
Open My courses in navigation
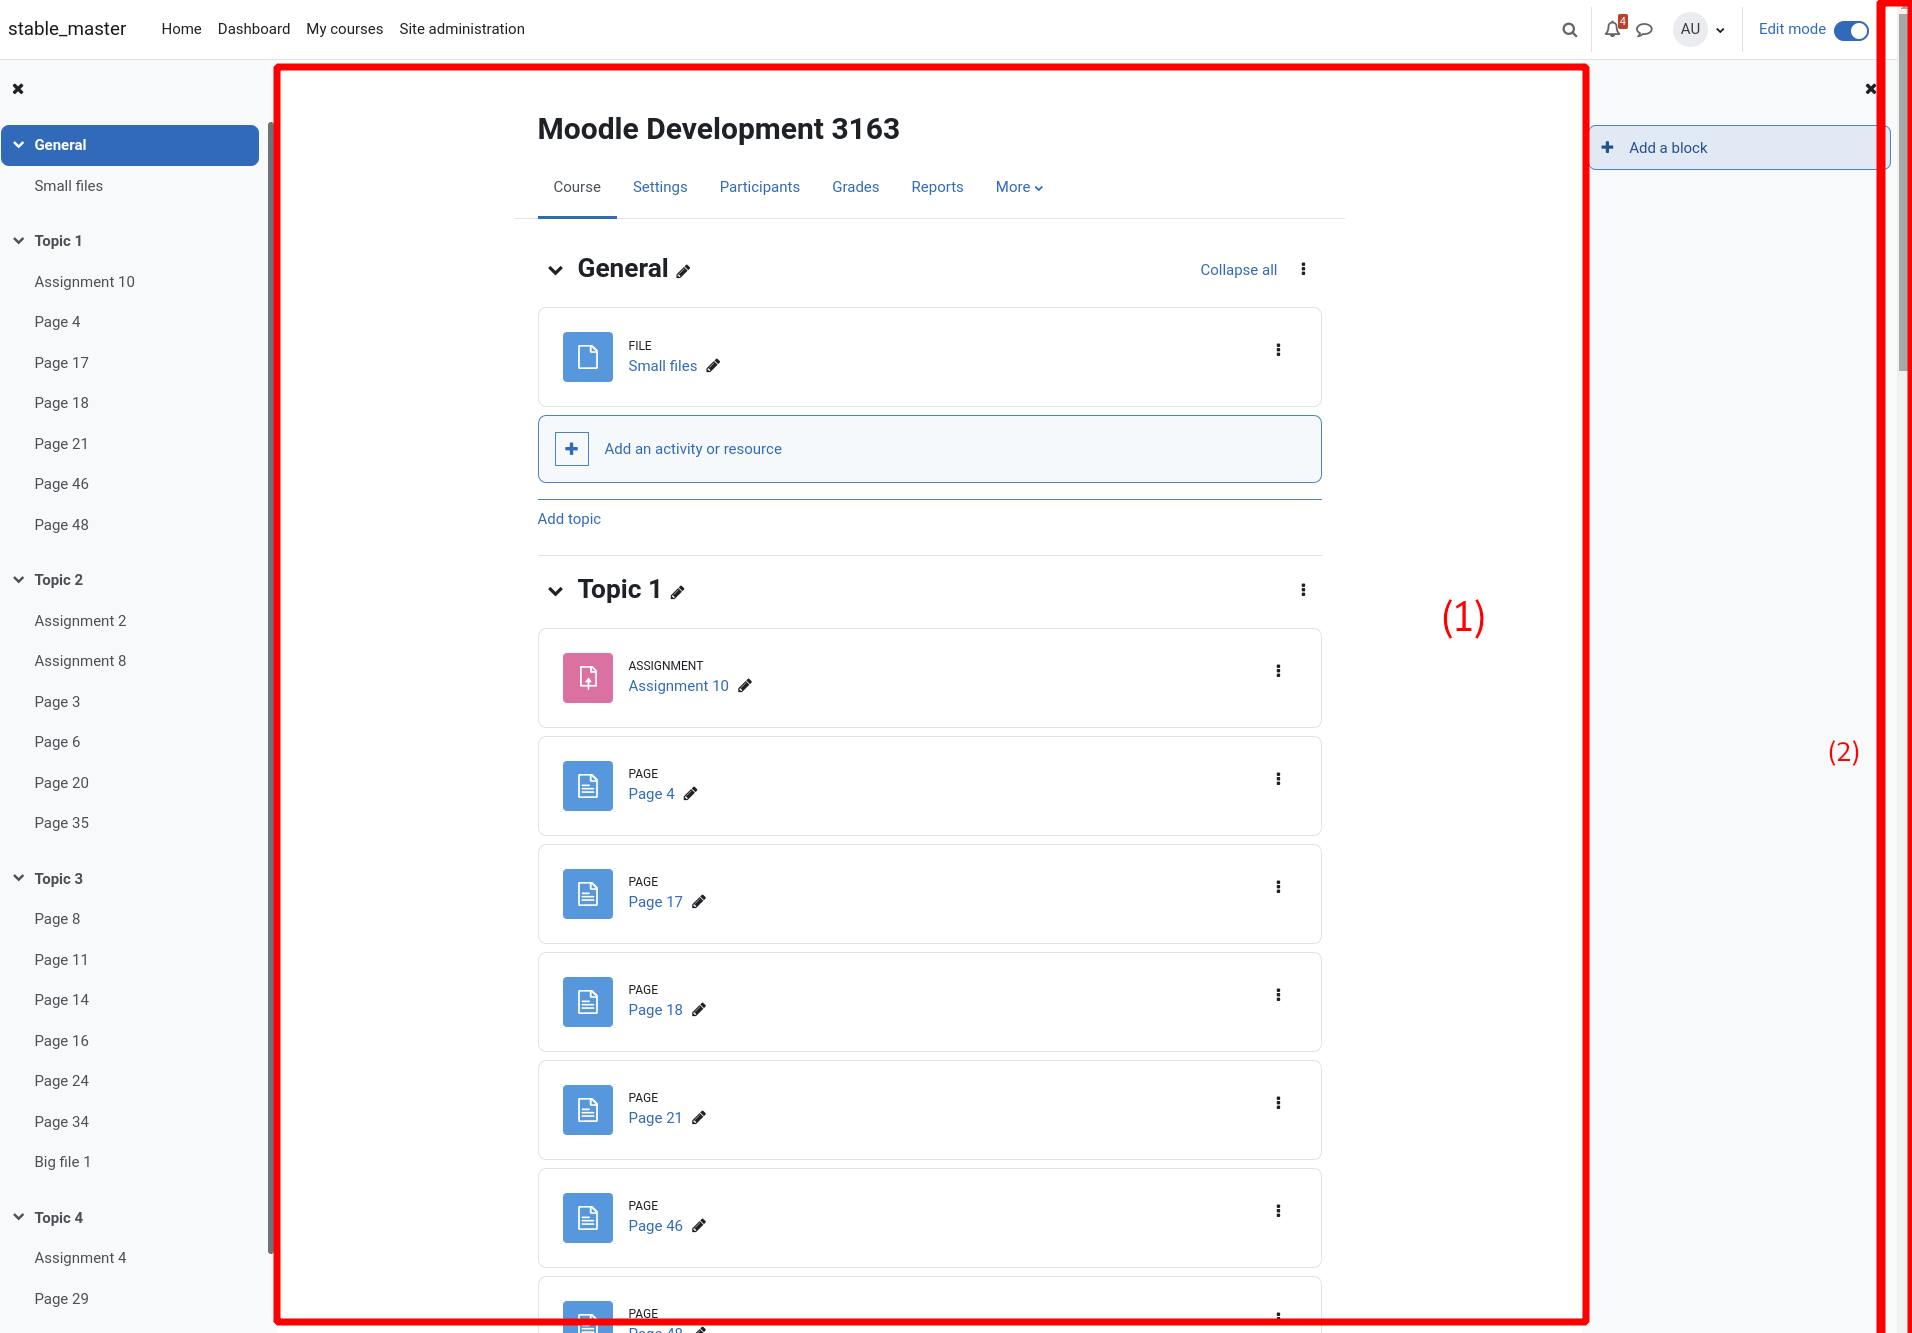[x=345, y=29]
